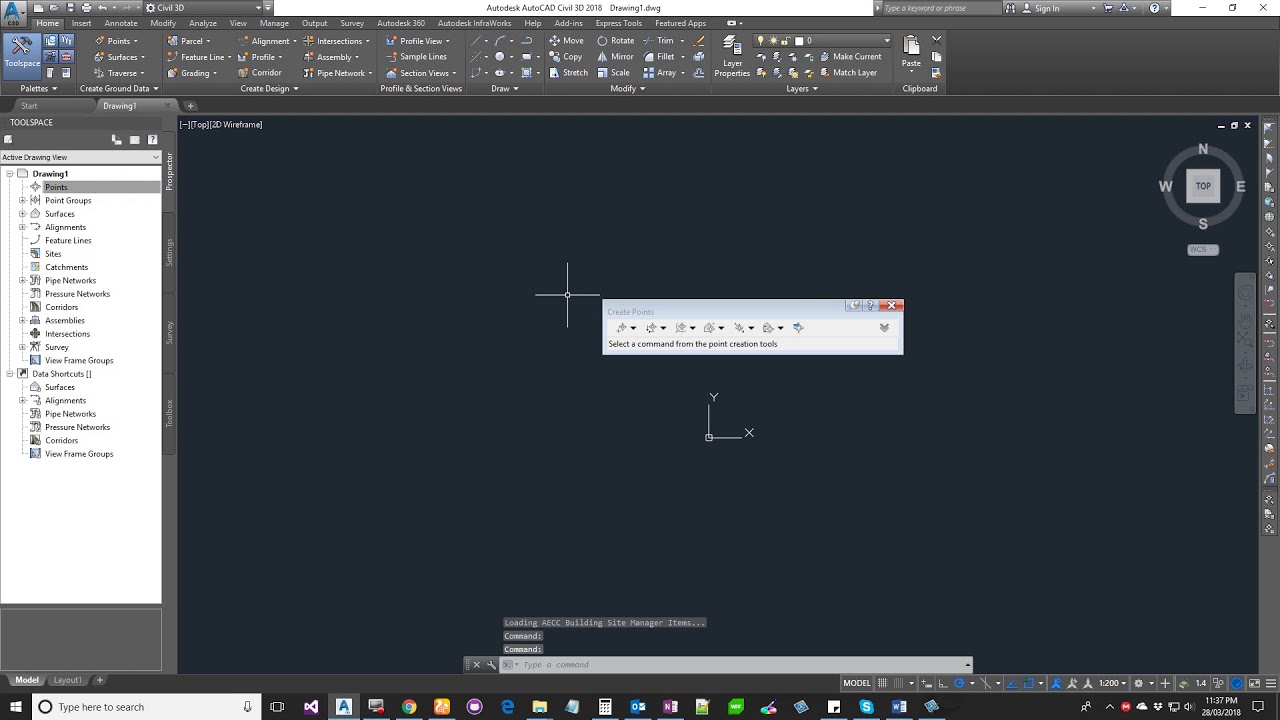Screen dimensions: 1280x720
Task: Collapse the Drawing1 tree node
Action: 10,174
